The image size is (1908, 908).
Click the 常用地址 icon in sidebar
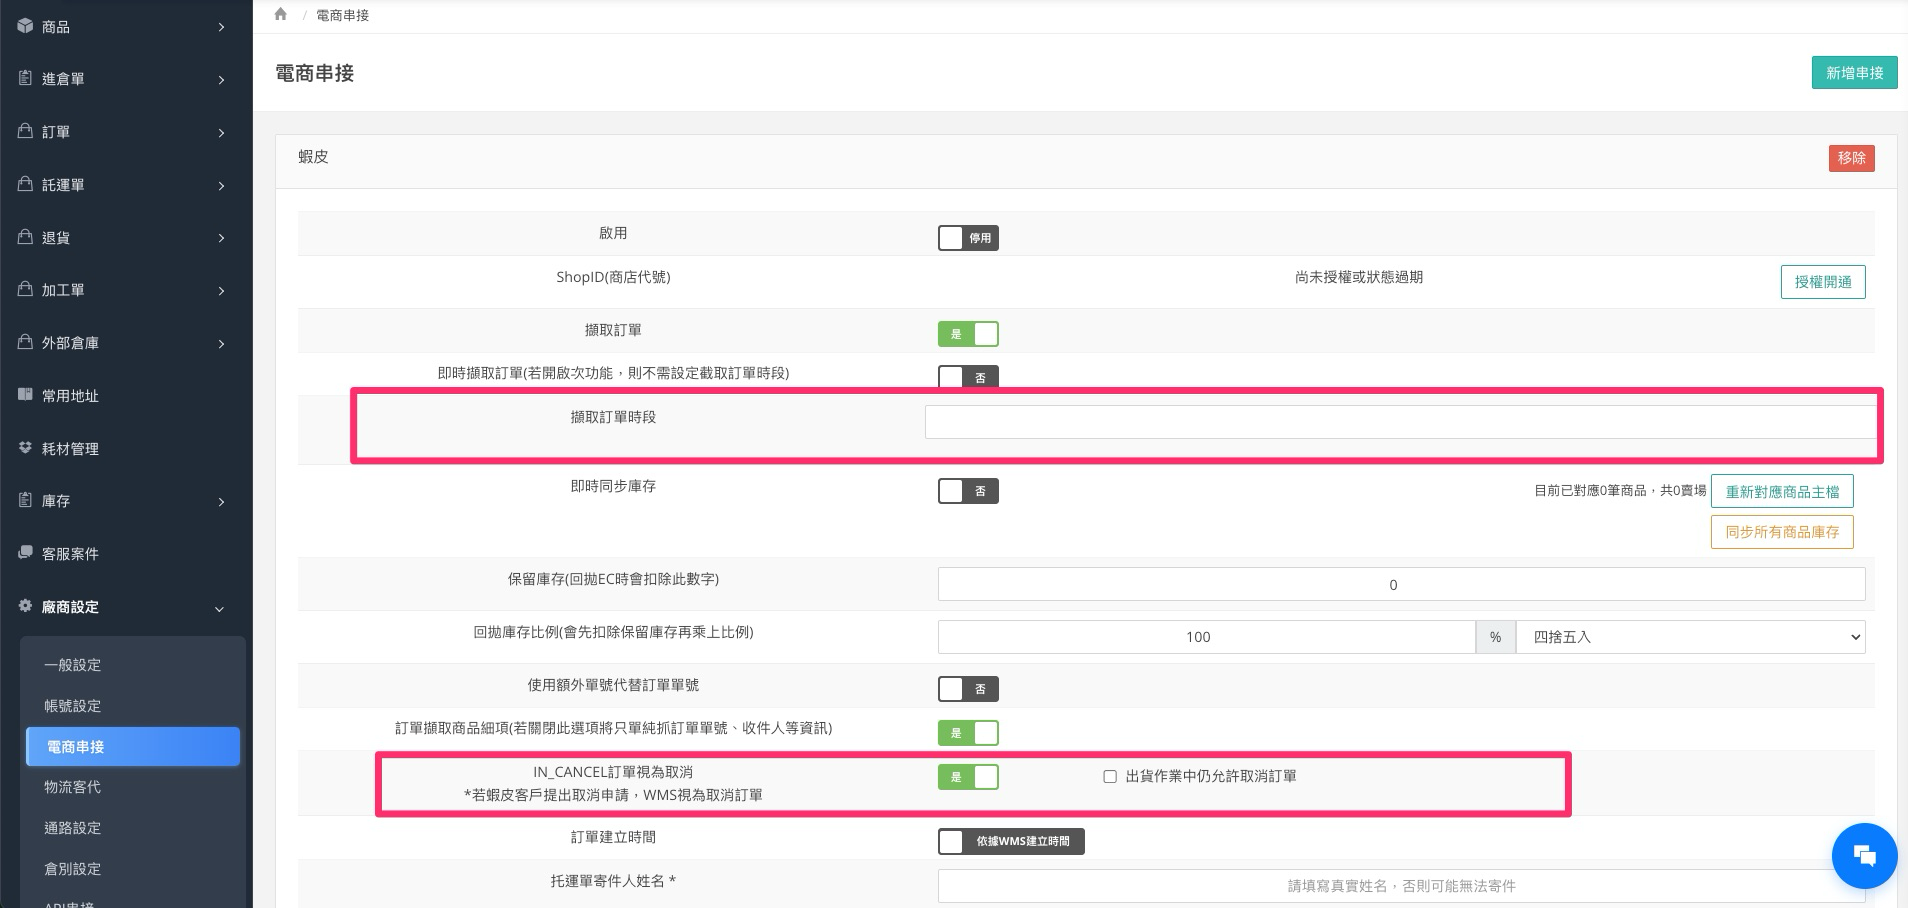click(x=25, y=395)
